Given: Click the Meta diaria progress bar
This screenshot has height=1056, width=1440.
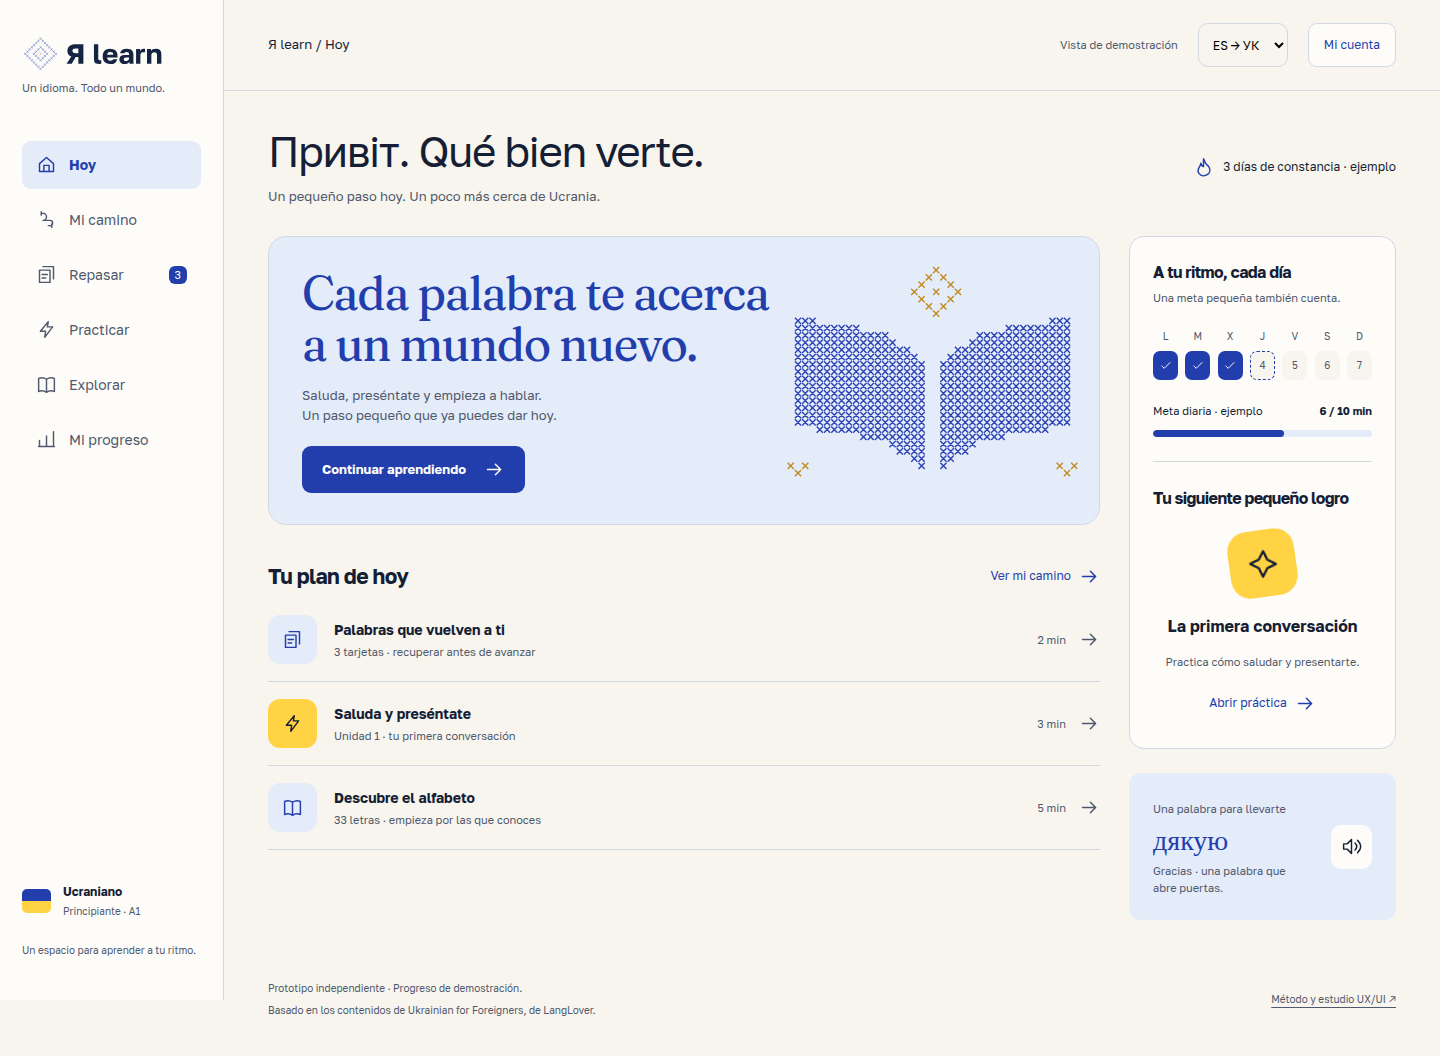Looking at the screenshot, I should [1262, 433].
